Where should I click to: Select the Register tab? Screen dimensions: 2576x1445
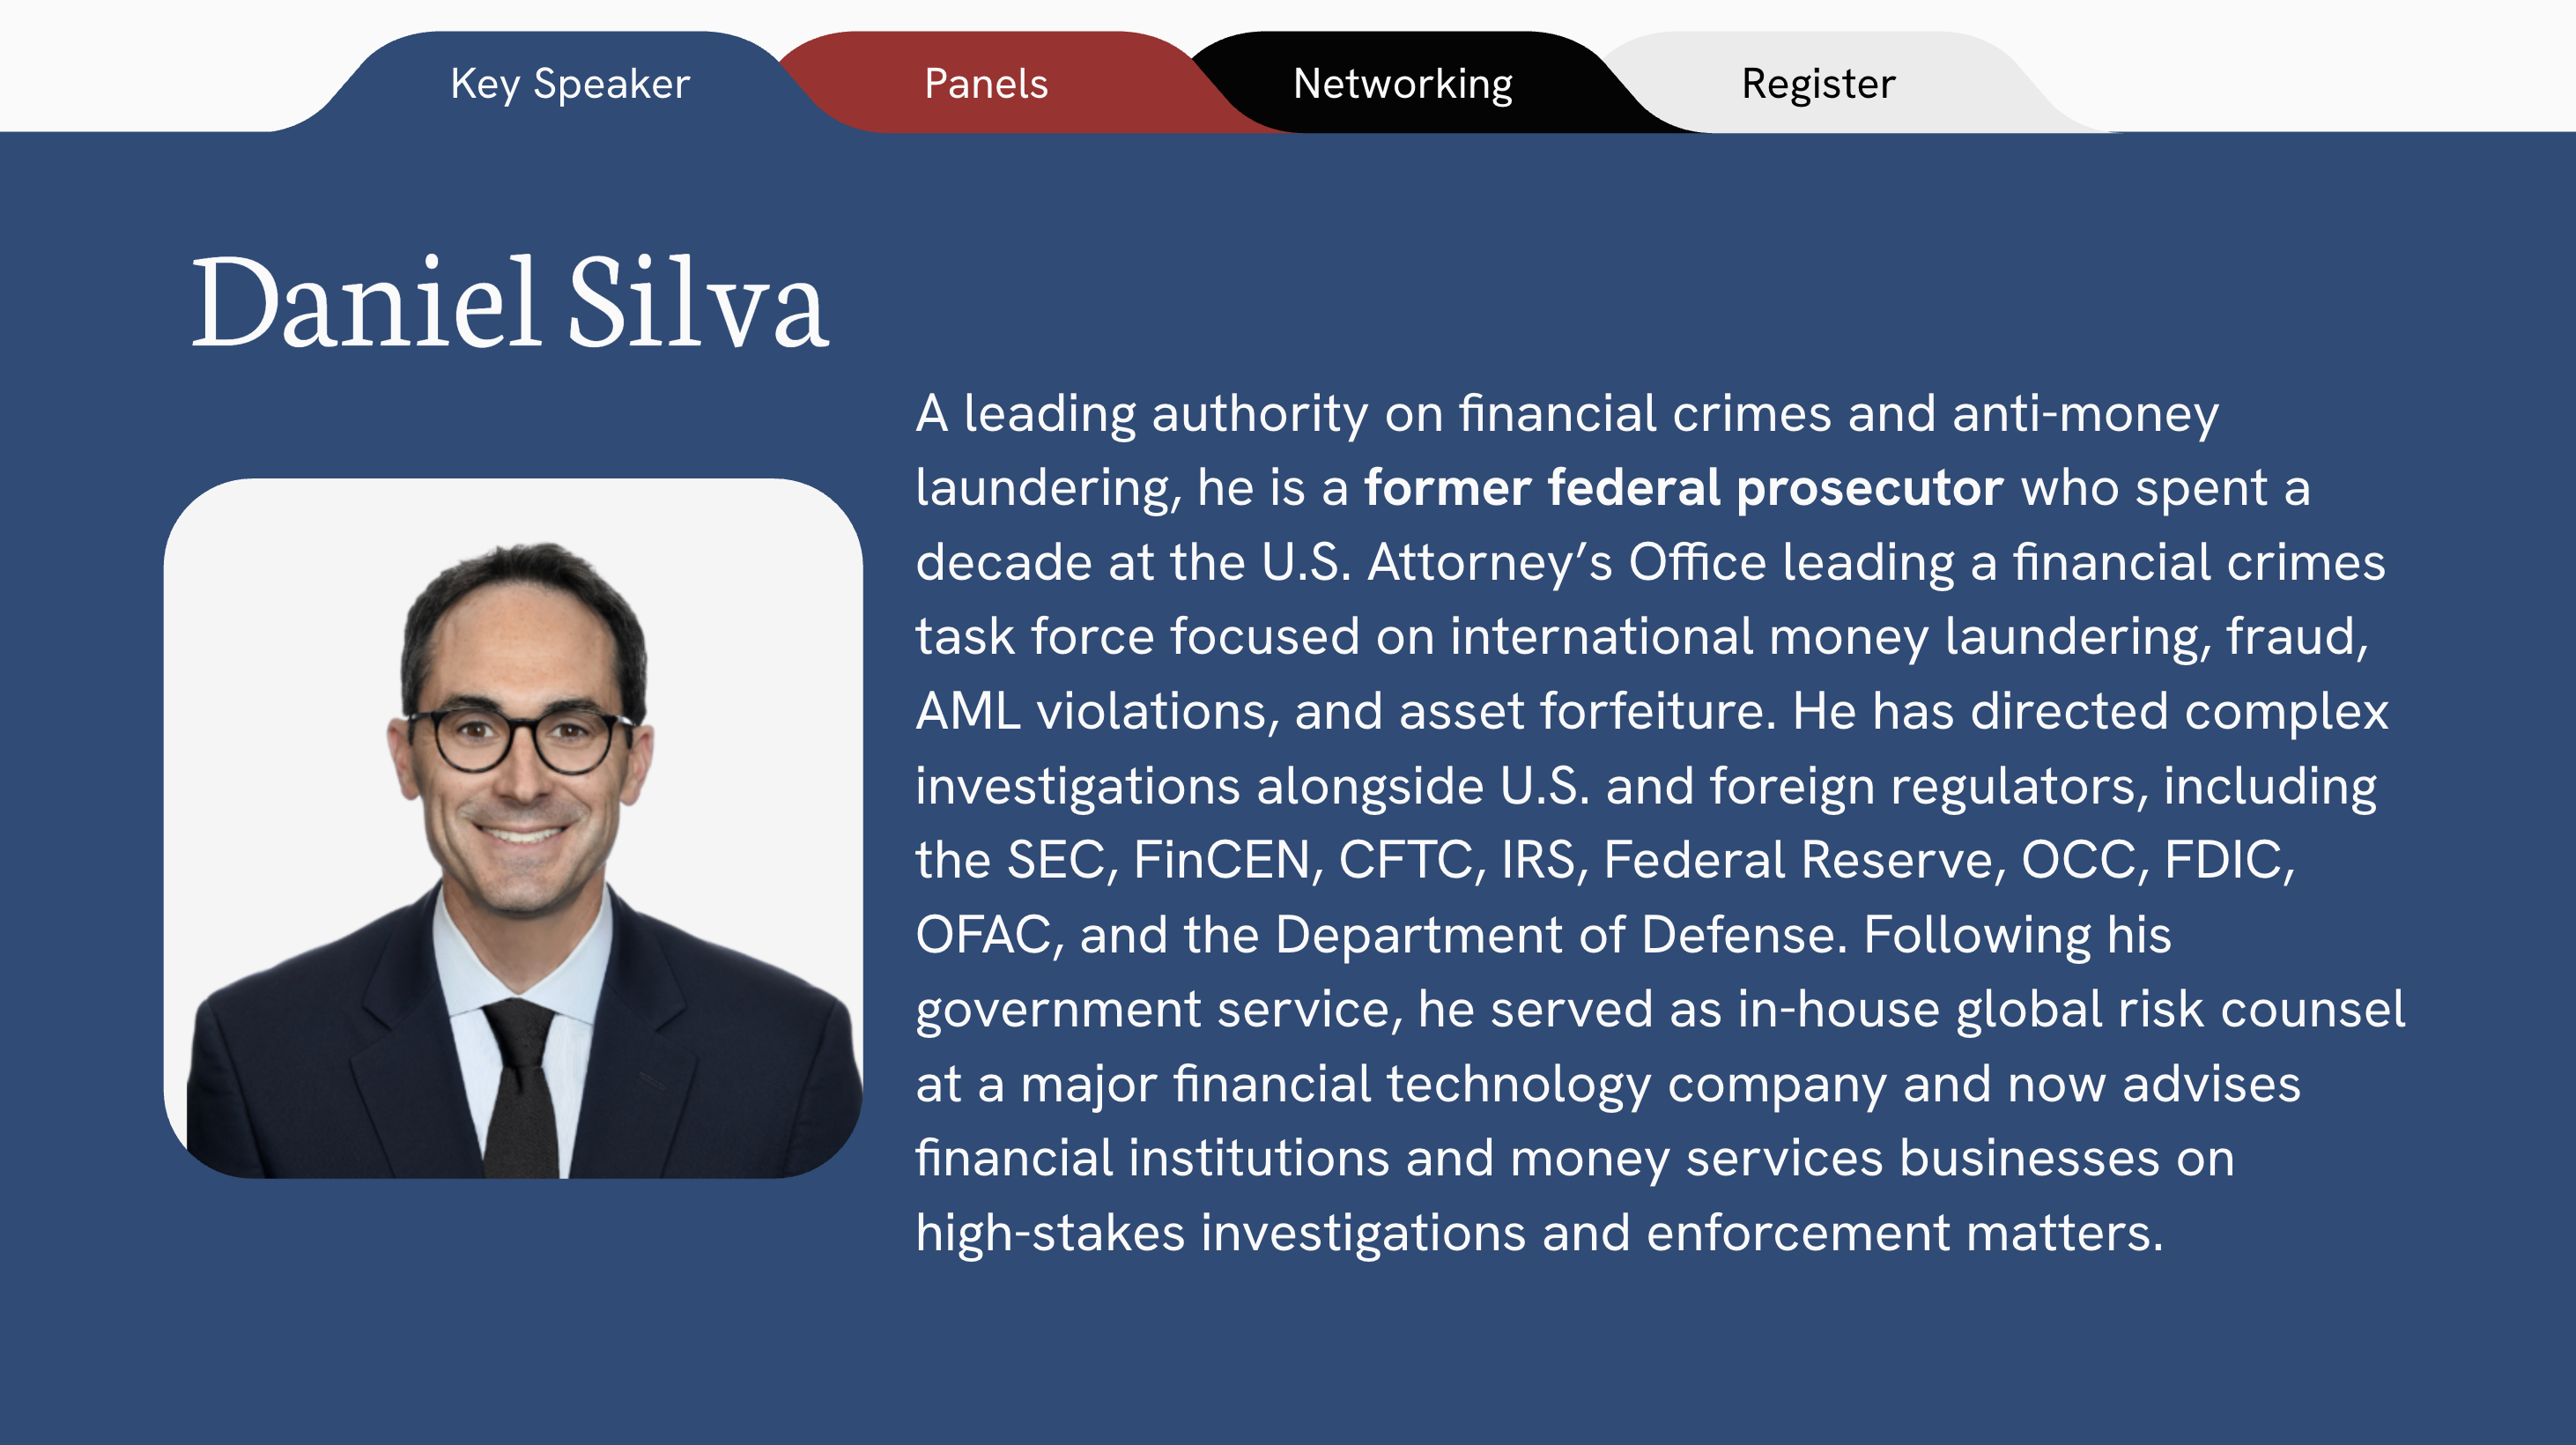click(1818, 84)
